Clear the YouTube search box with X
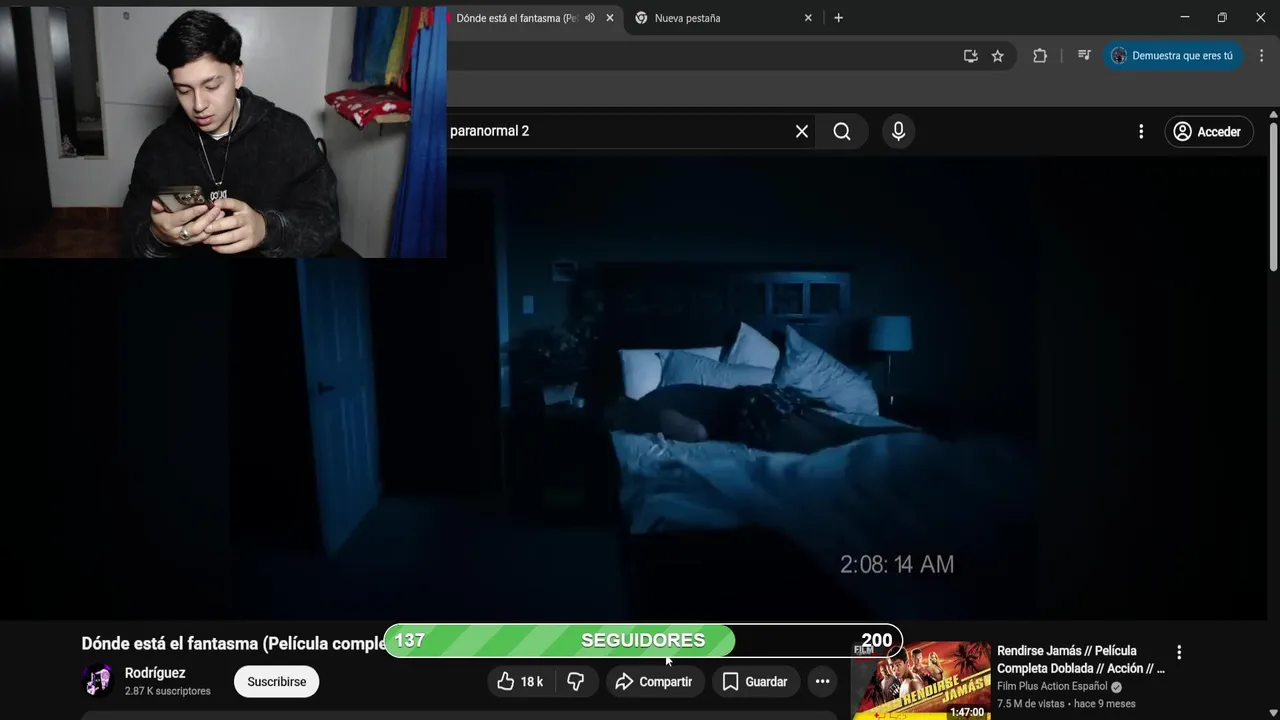 tap(802, 131)
